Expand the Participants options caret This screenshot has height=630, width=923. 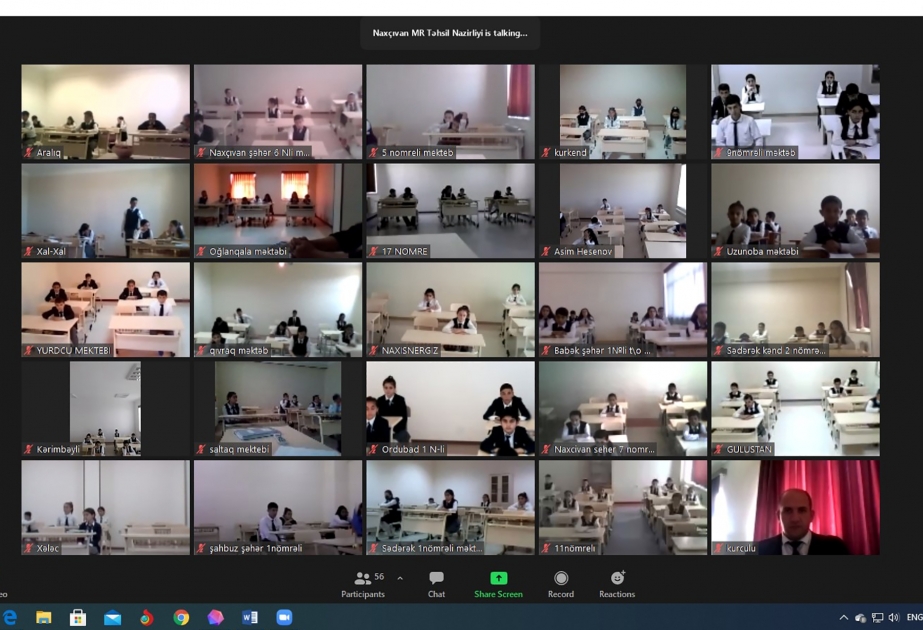coord(400,578)
